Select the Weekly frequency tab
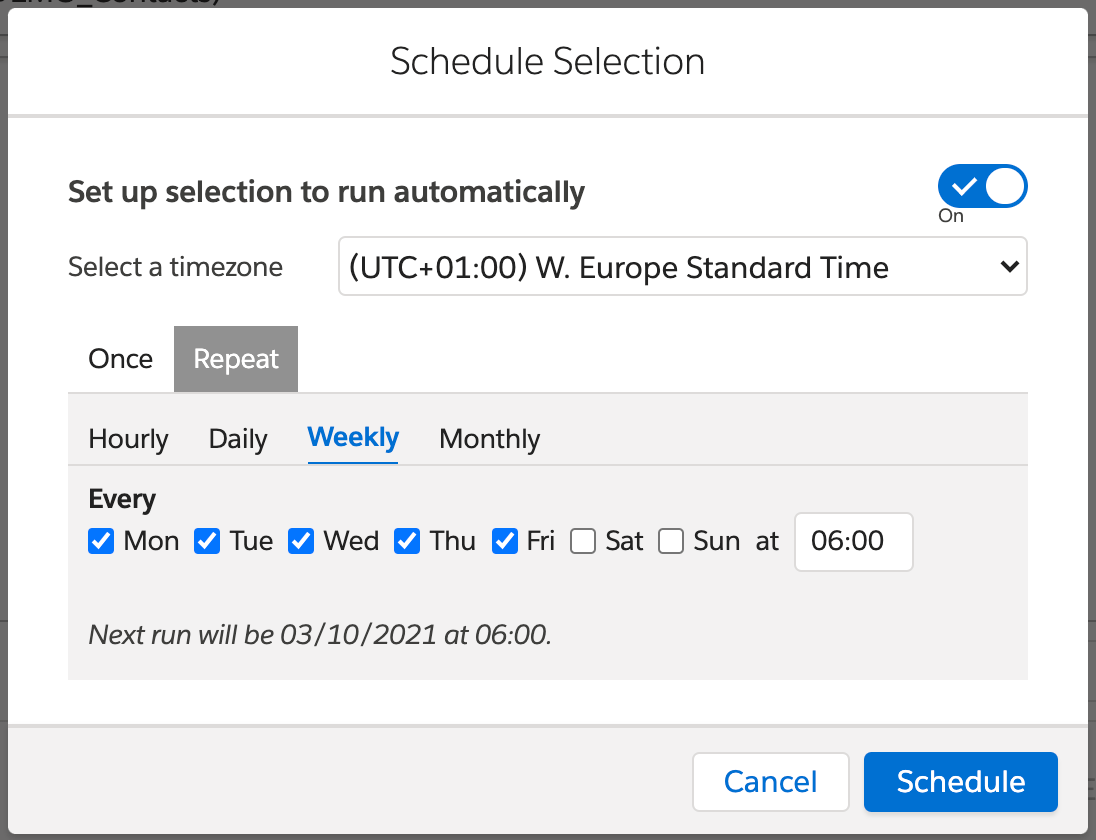The width and height of the screenshot is (1096, 840). [353, 438]
